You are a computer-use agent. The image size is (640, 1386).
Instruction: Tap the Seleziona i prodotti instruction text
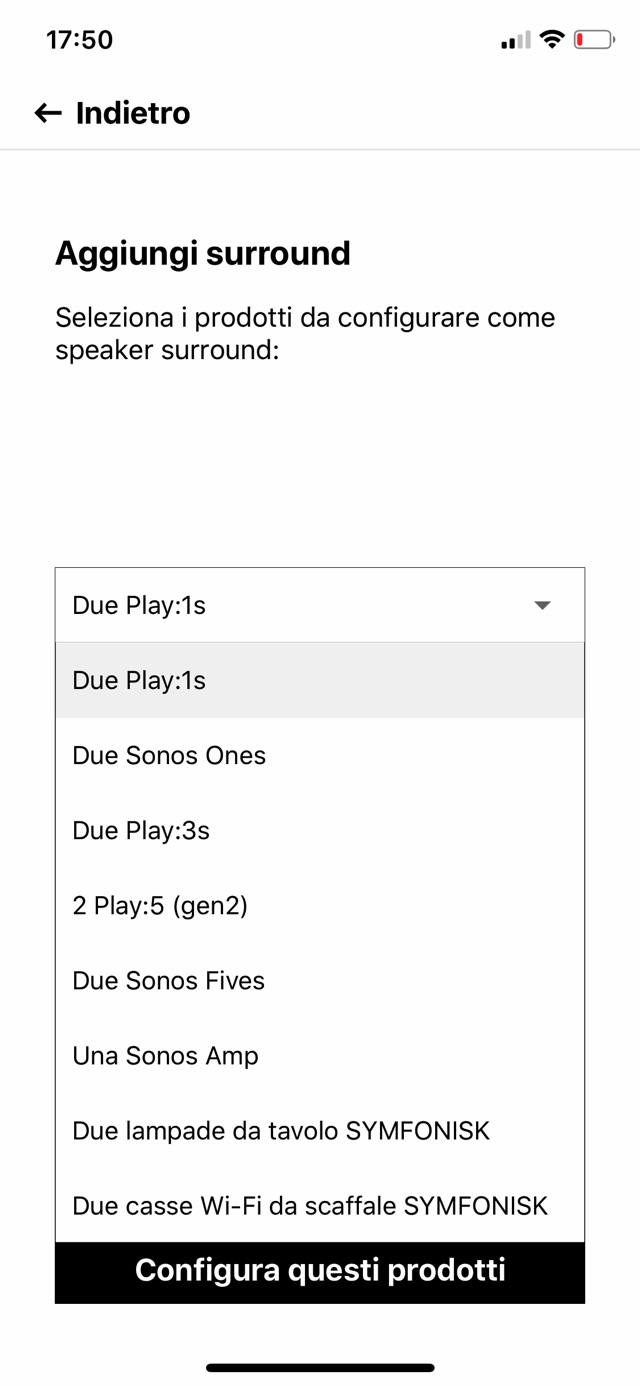click(x=305, y=334)
